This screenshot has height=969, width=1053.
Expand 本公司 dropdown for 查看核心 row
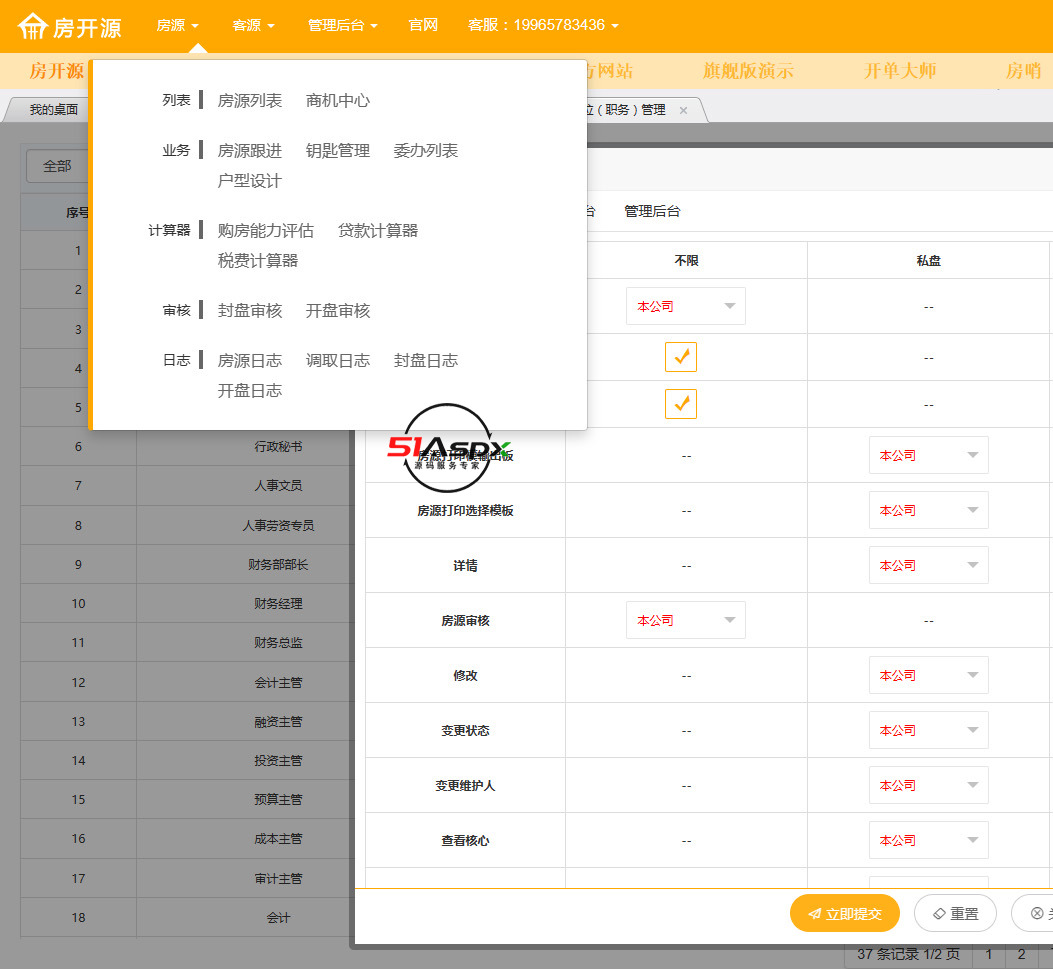(929, 841)
